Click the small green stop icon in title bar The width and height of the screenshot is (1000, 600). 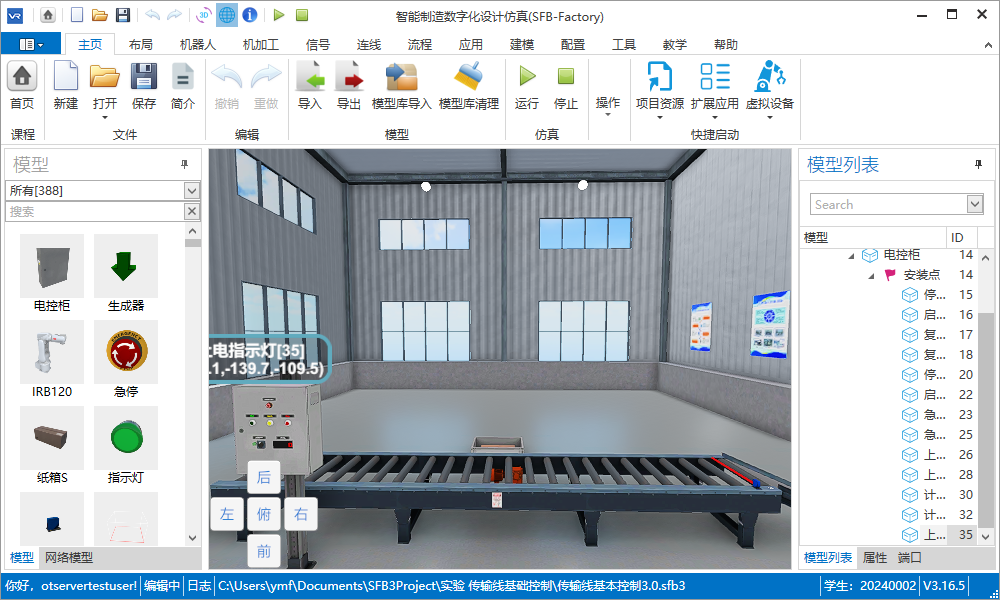click(x=302, y=15)
